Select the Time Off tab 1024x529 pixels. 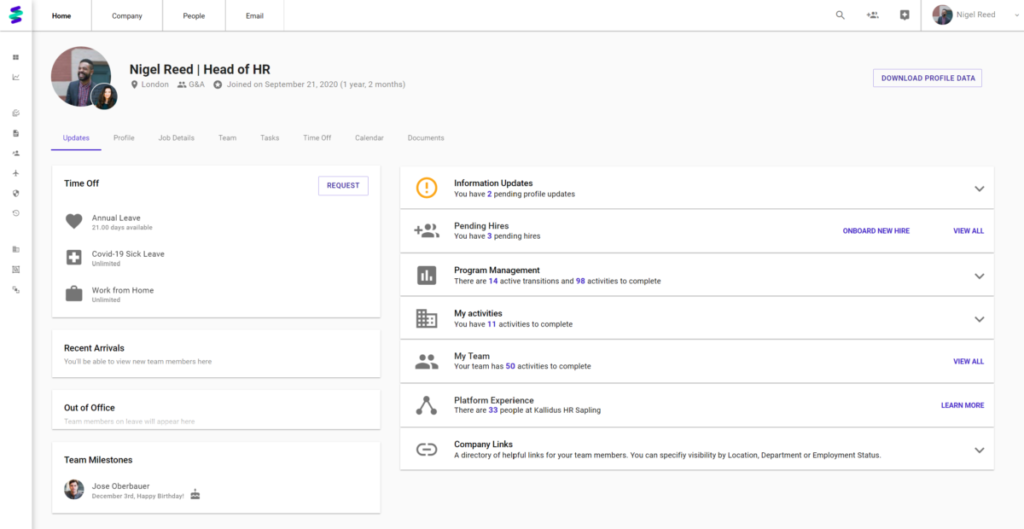317,138
